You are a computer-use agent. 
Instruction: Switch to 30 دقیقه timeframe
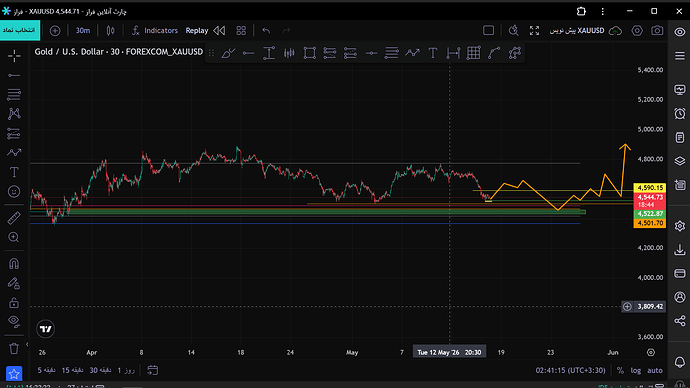tap(100, 370)
